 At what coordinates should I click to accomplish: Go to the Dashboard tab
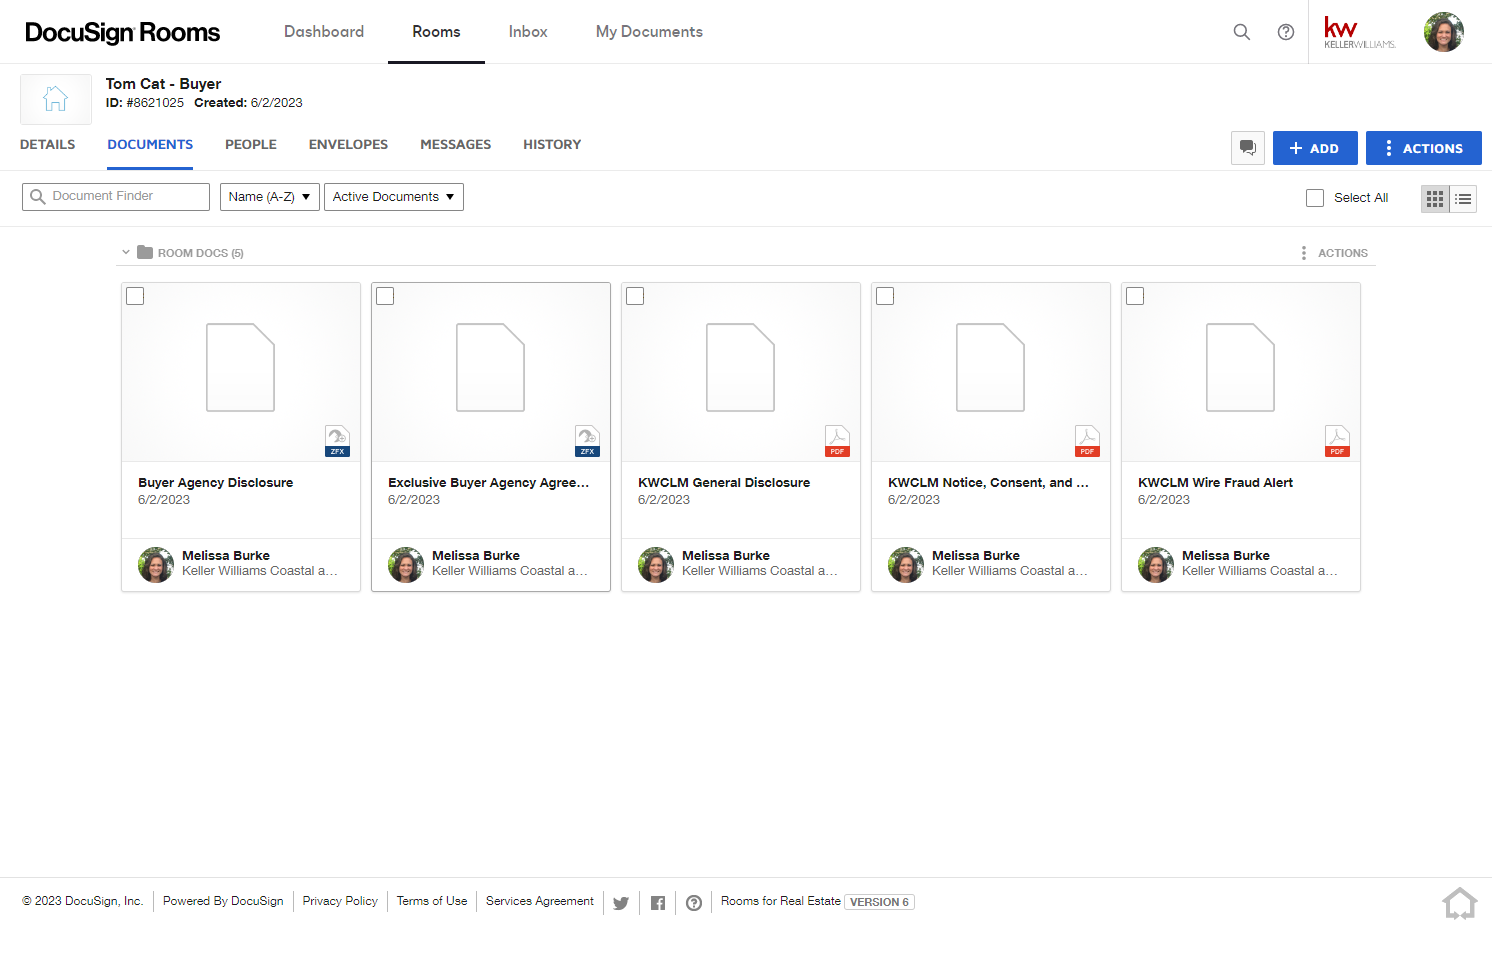pos(324,32)
